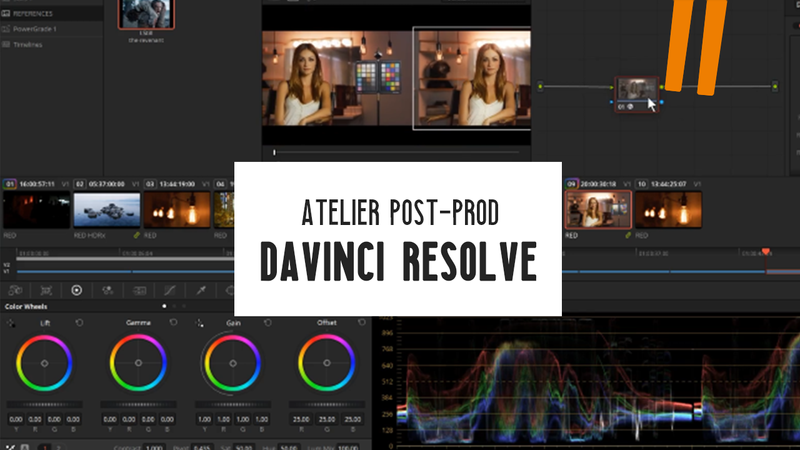Image resolution: width=800 pixels, height=450 pixels.
Task: Select second Color Wheels page dot
Action: pyautogui.click(x=174, y=306)
